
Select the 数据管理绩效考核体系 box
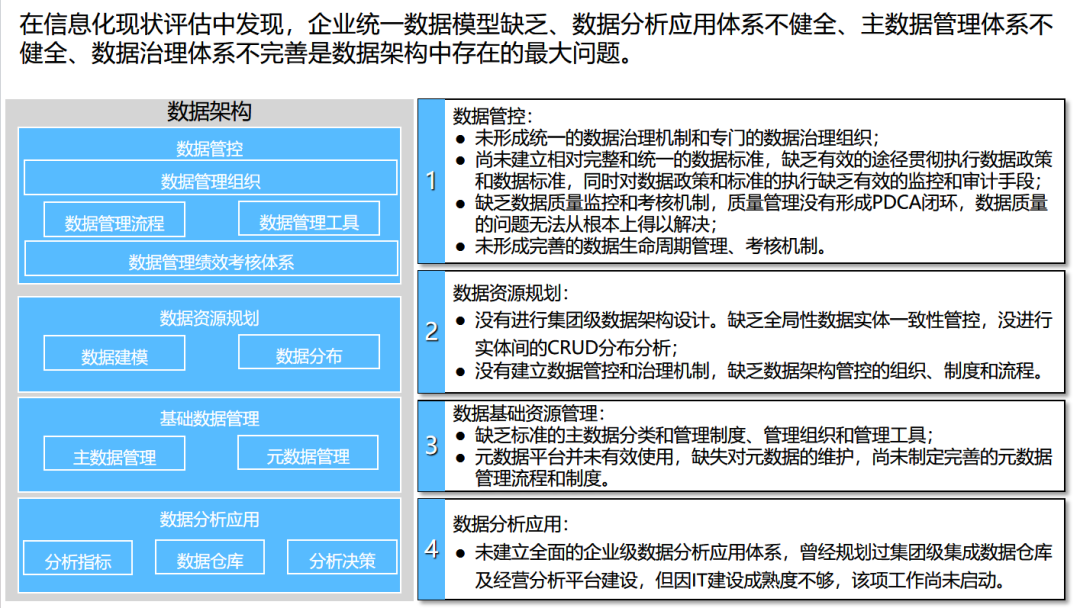tap(211, 260)
